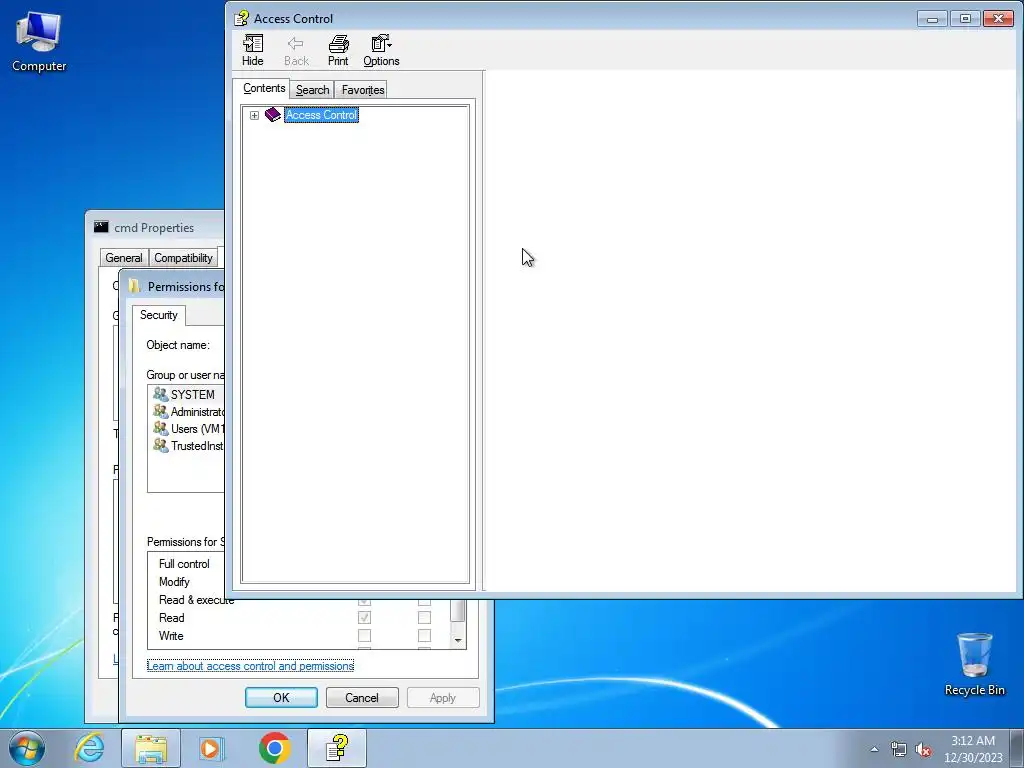This screenshot has width=1024, height=768.
Task: Toggle the Deny checkbox for Write
Action: [x=424, y=635]
